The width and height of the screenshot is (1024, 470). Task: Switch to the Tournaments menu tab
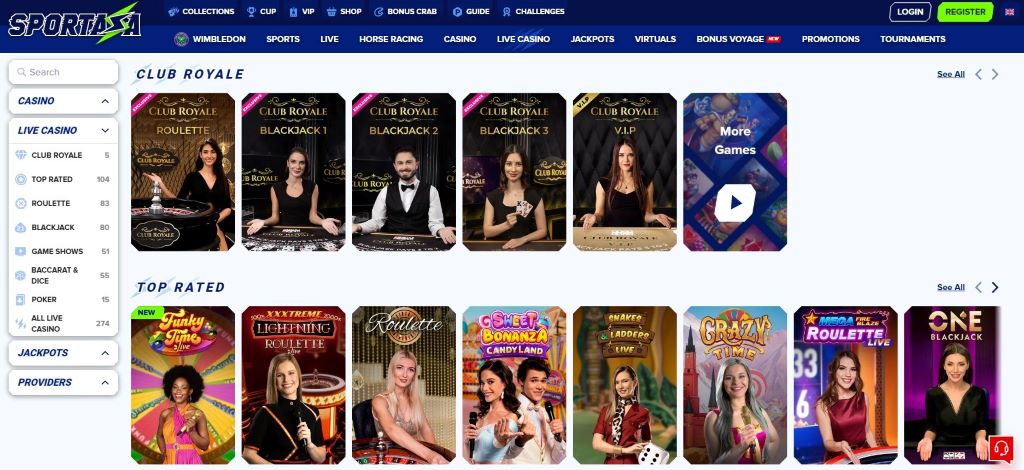pyautogui.click(x=912, y=39)
